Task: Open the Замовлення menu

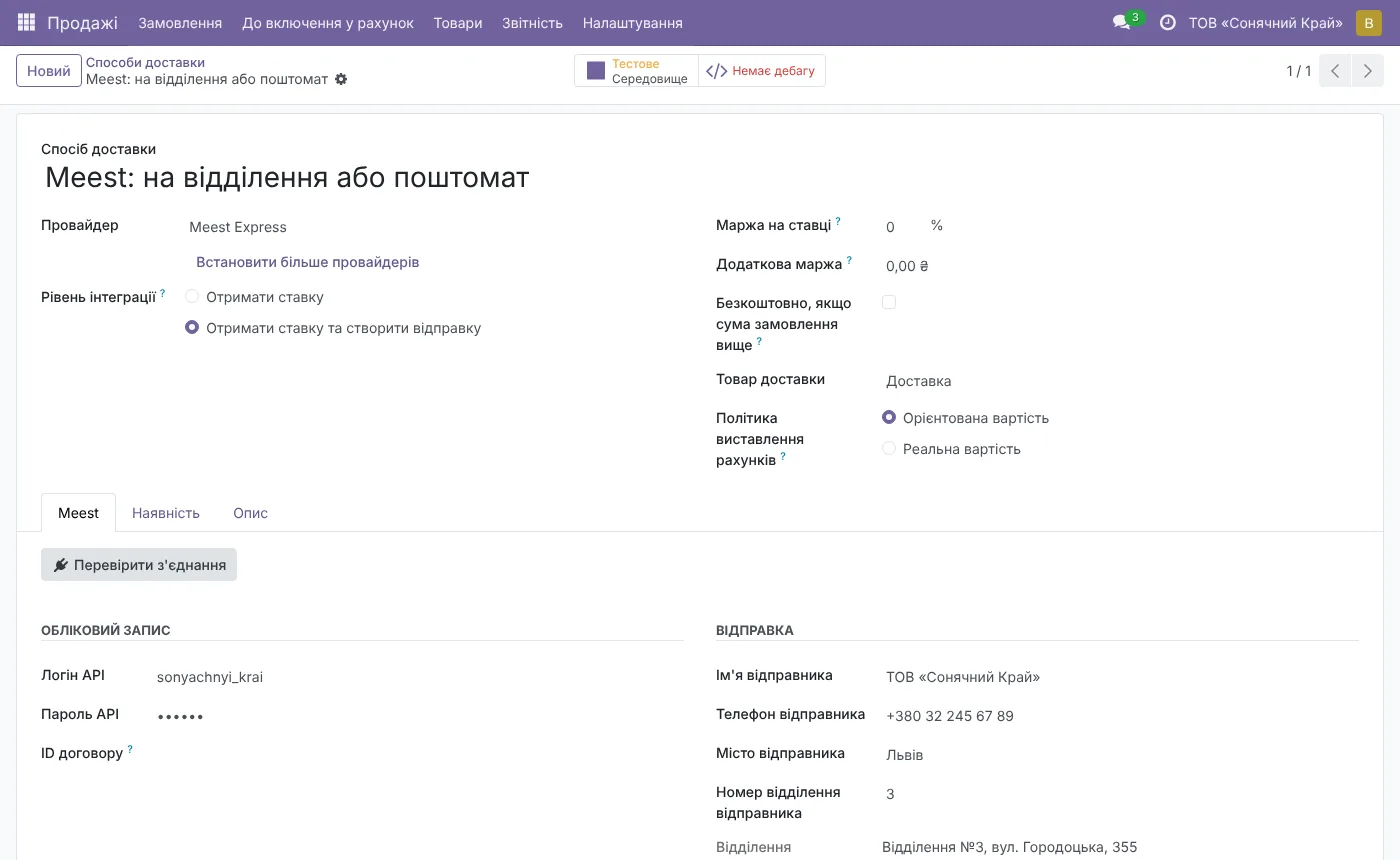Action: coord(180,22)
